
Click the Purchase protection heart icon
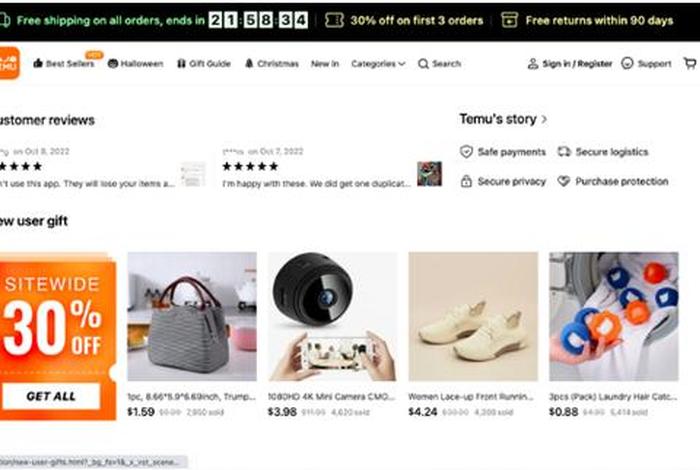(564, 181)
